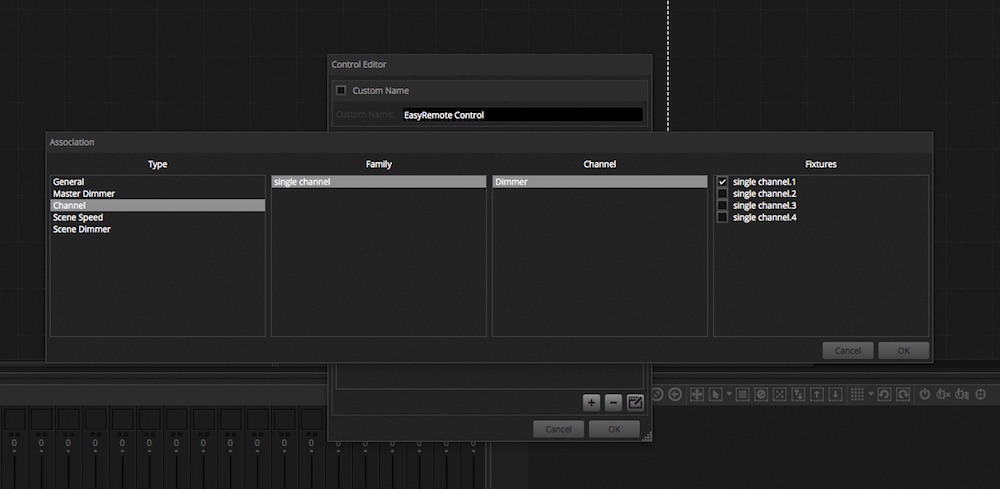Select Master Dimmer in the Type list

[x=158, y=194]
